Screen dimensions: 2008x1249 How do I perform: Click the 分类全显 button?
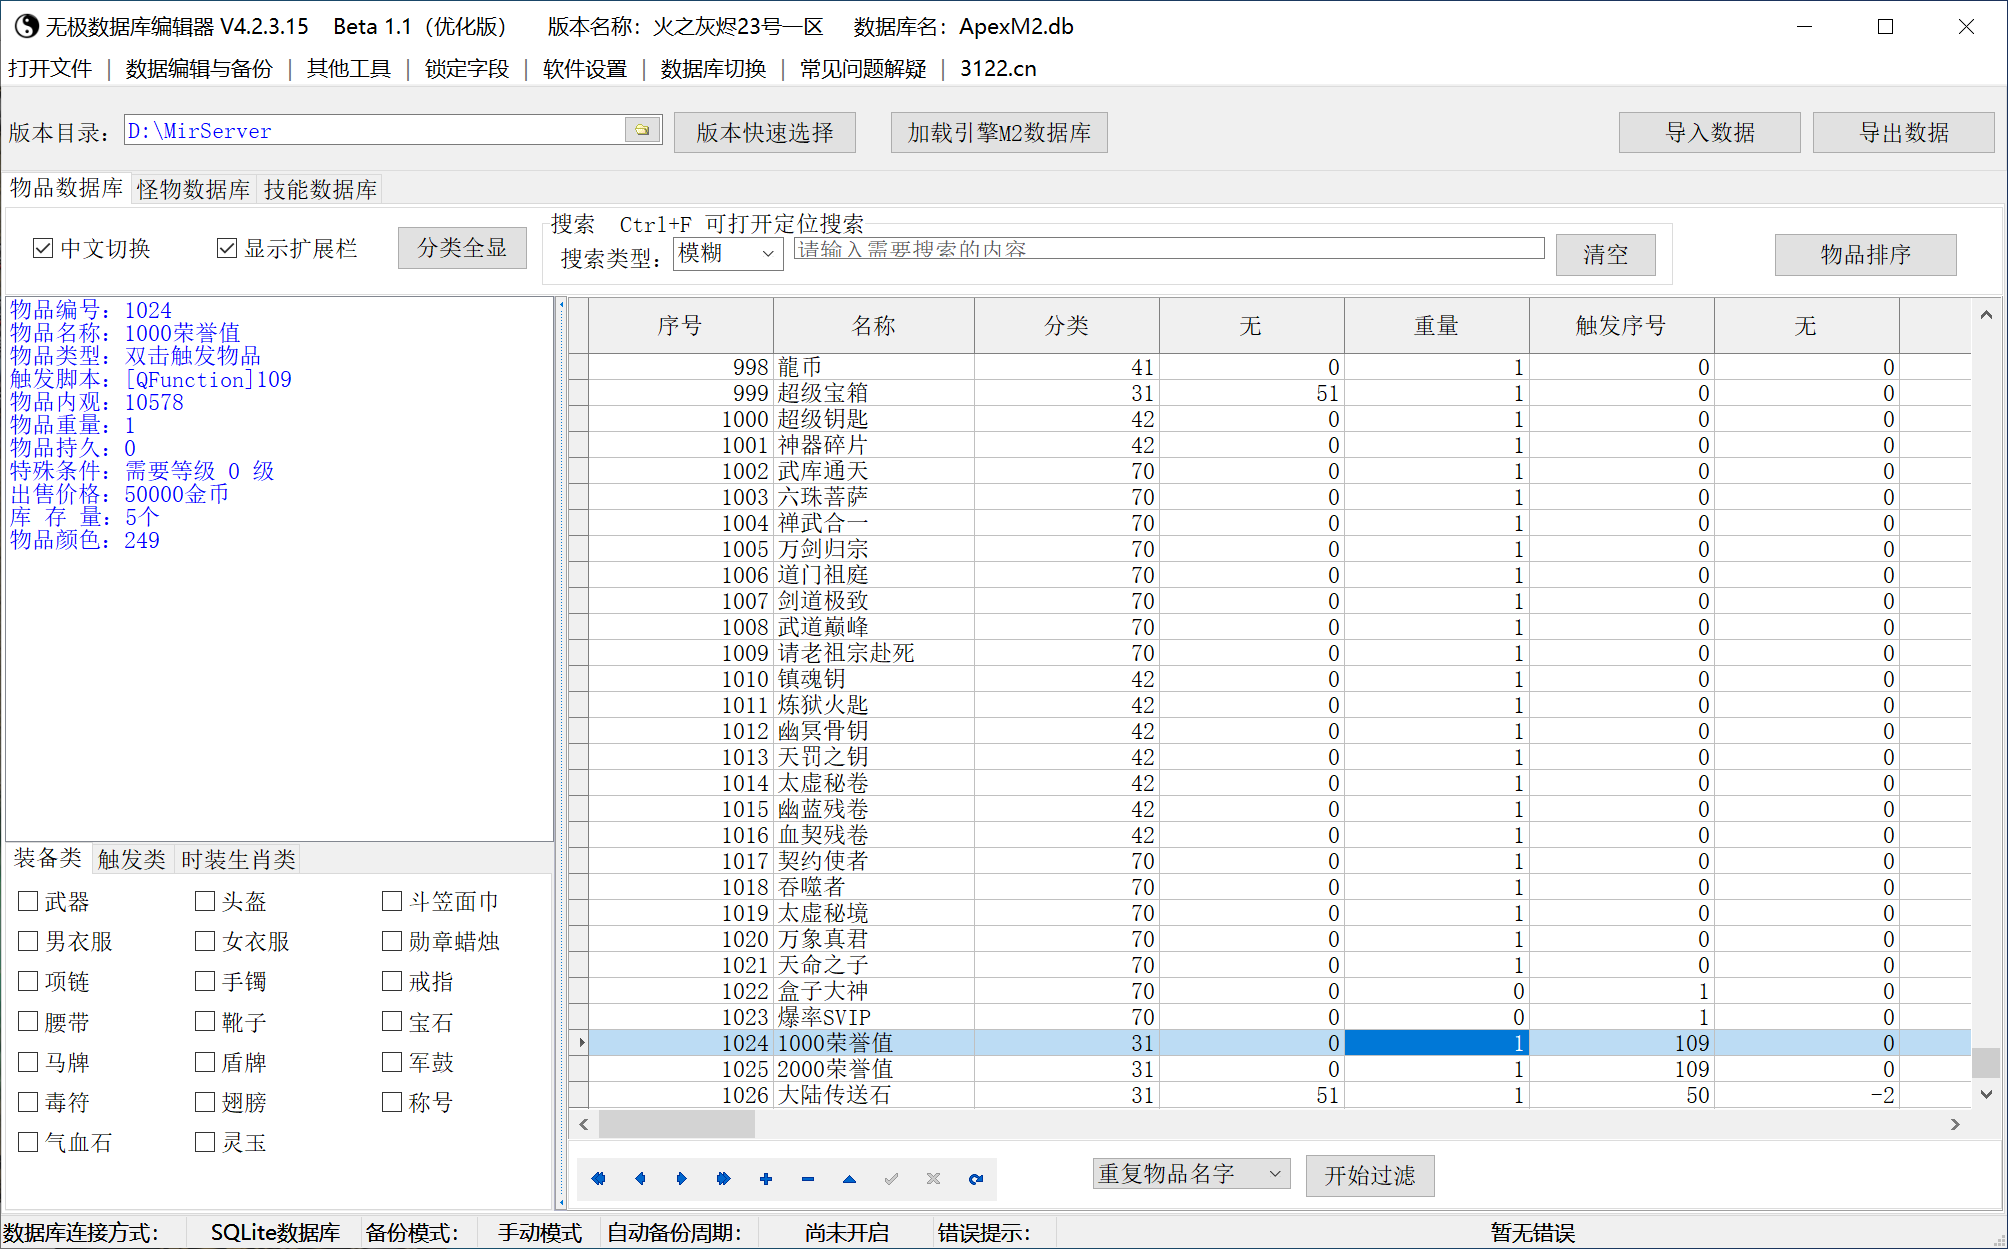(462, 248)
